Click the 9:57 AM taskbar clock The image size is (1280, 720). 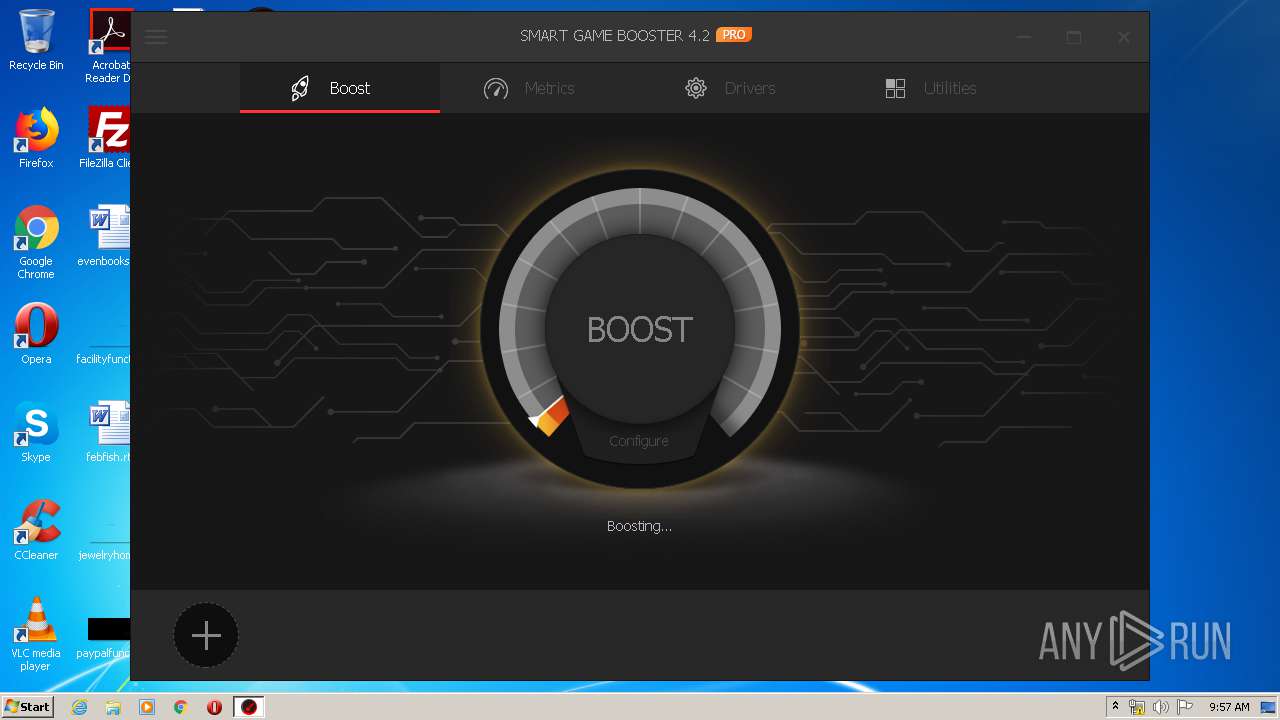coord(1229,707)
